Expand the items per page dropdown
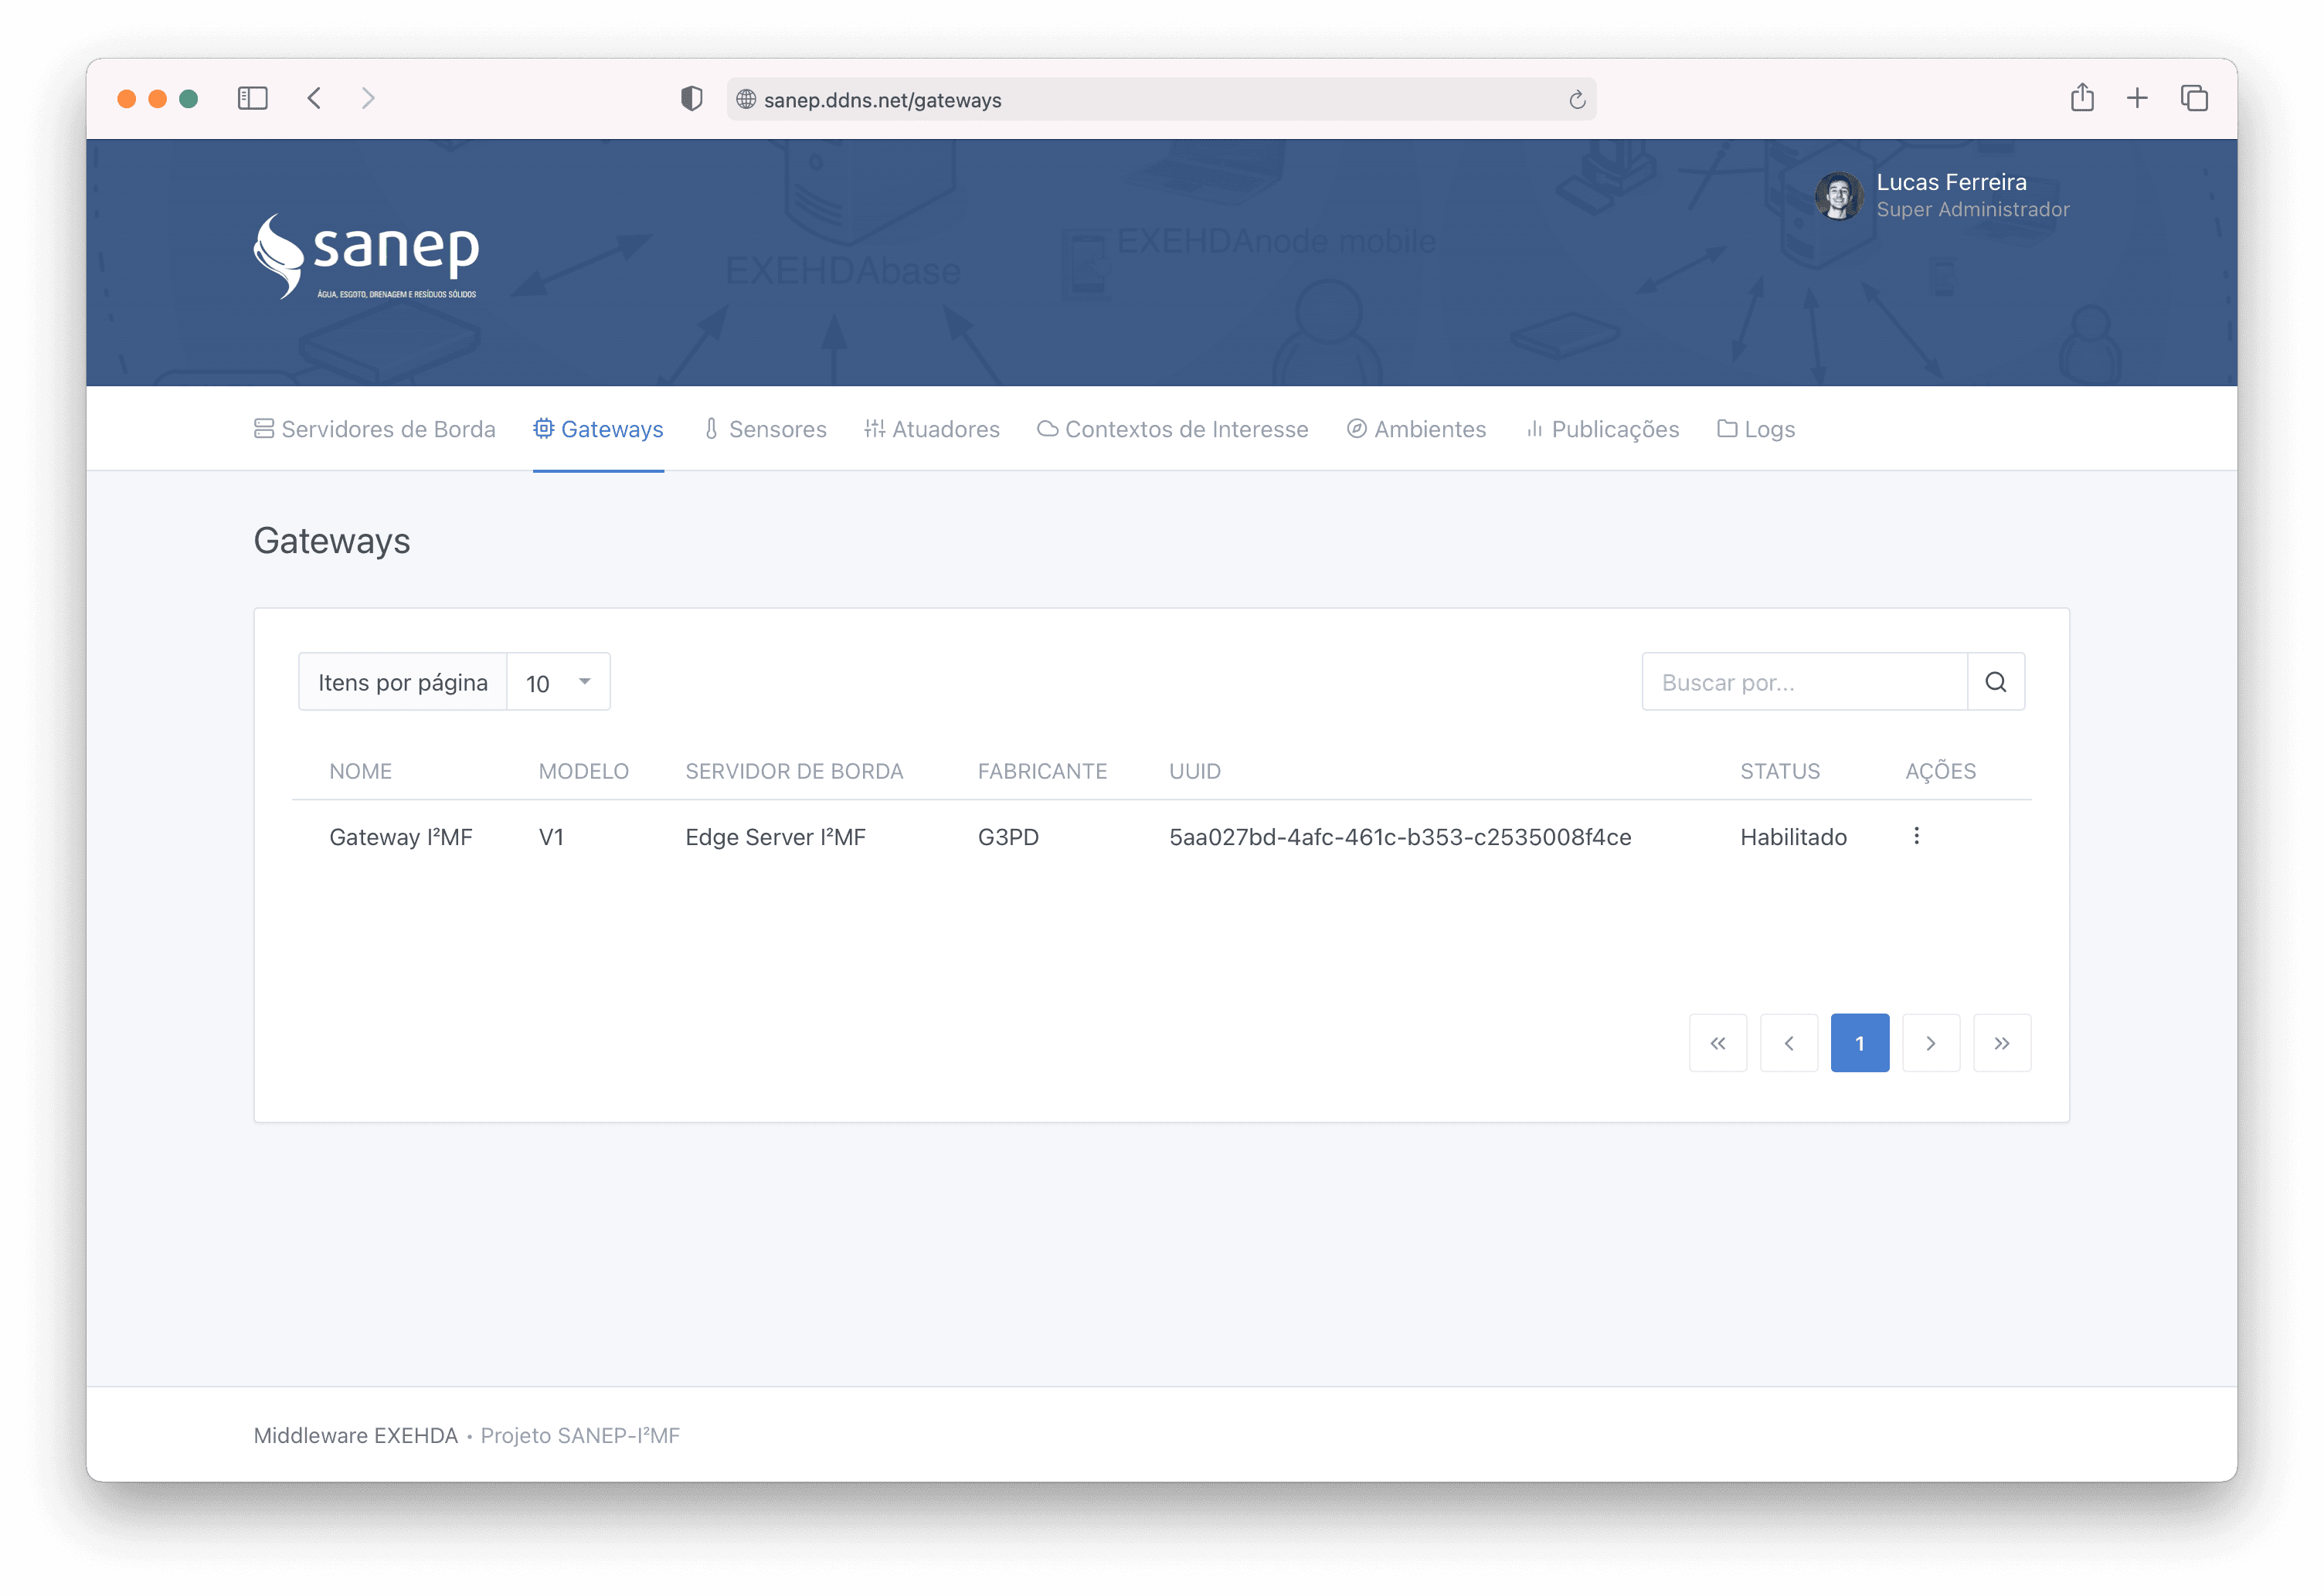The height and width of the screenshot is (1596, 2324). point(558,682)
